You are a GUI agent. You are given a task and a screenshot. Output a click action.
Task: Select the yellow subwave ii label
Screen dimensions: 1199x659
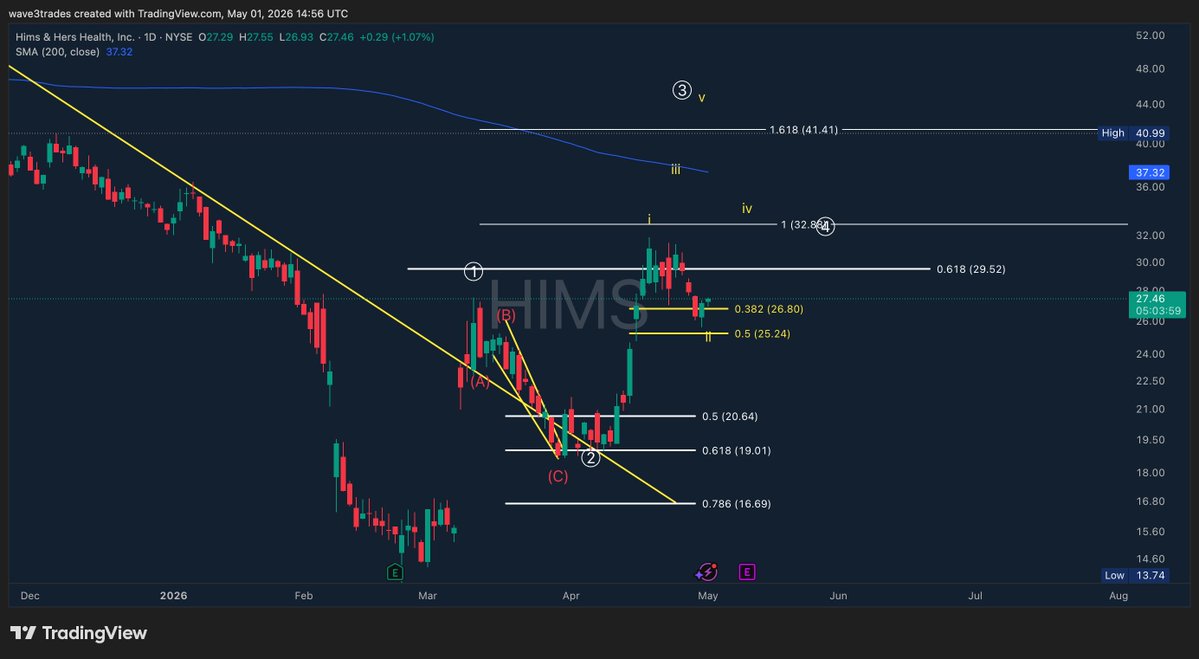(708, 336)
